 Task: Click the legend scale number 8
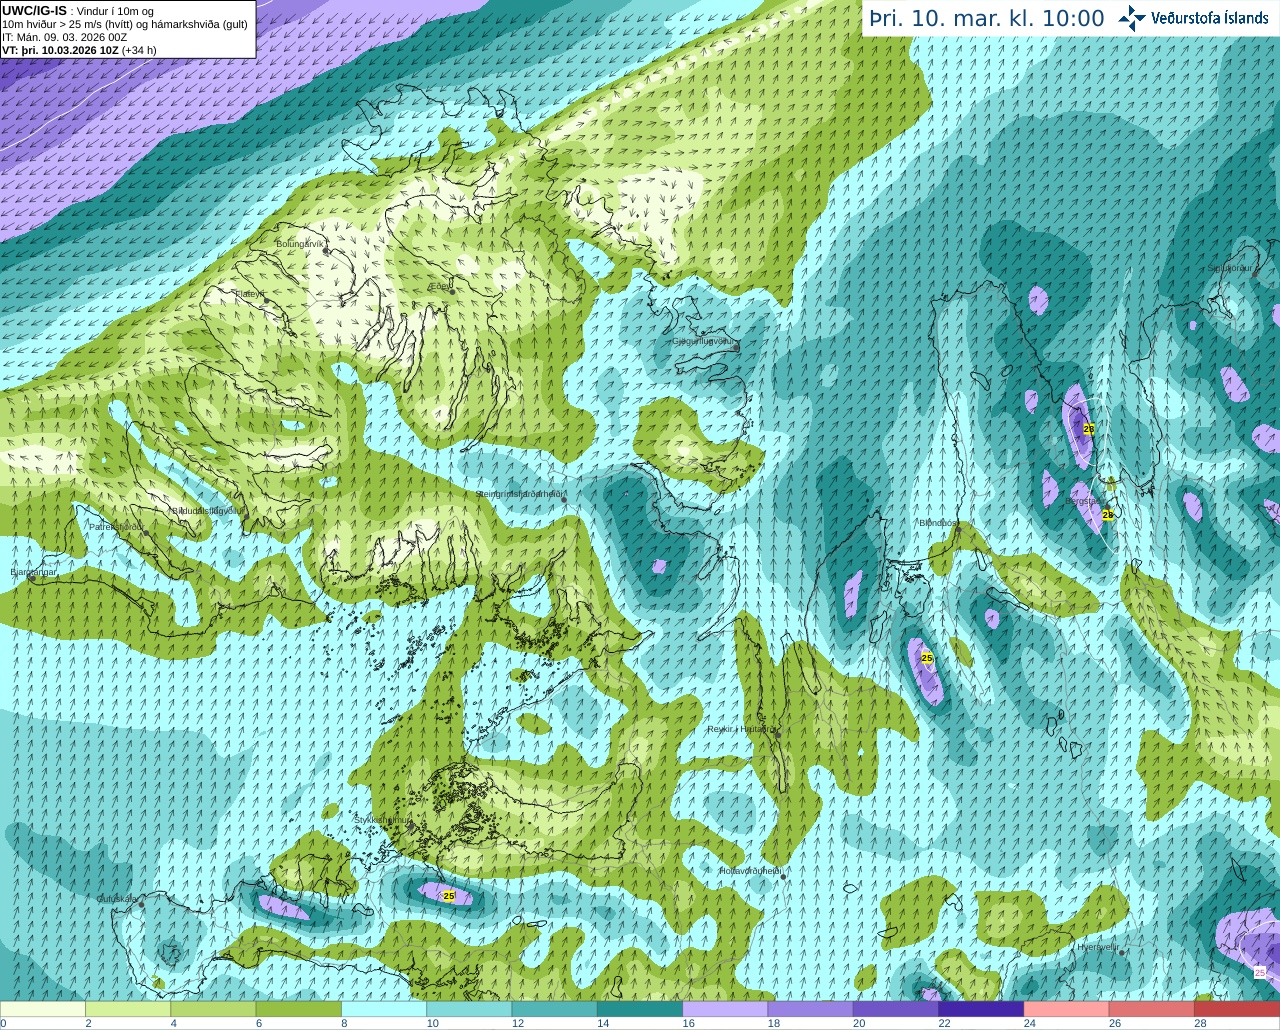pos(344,1023)
